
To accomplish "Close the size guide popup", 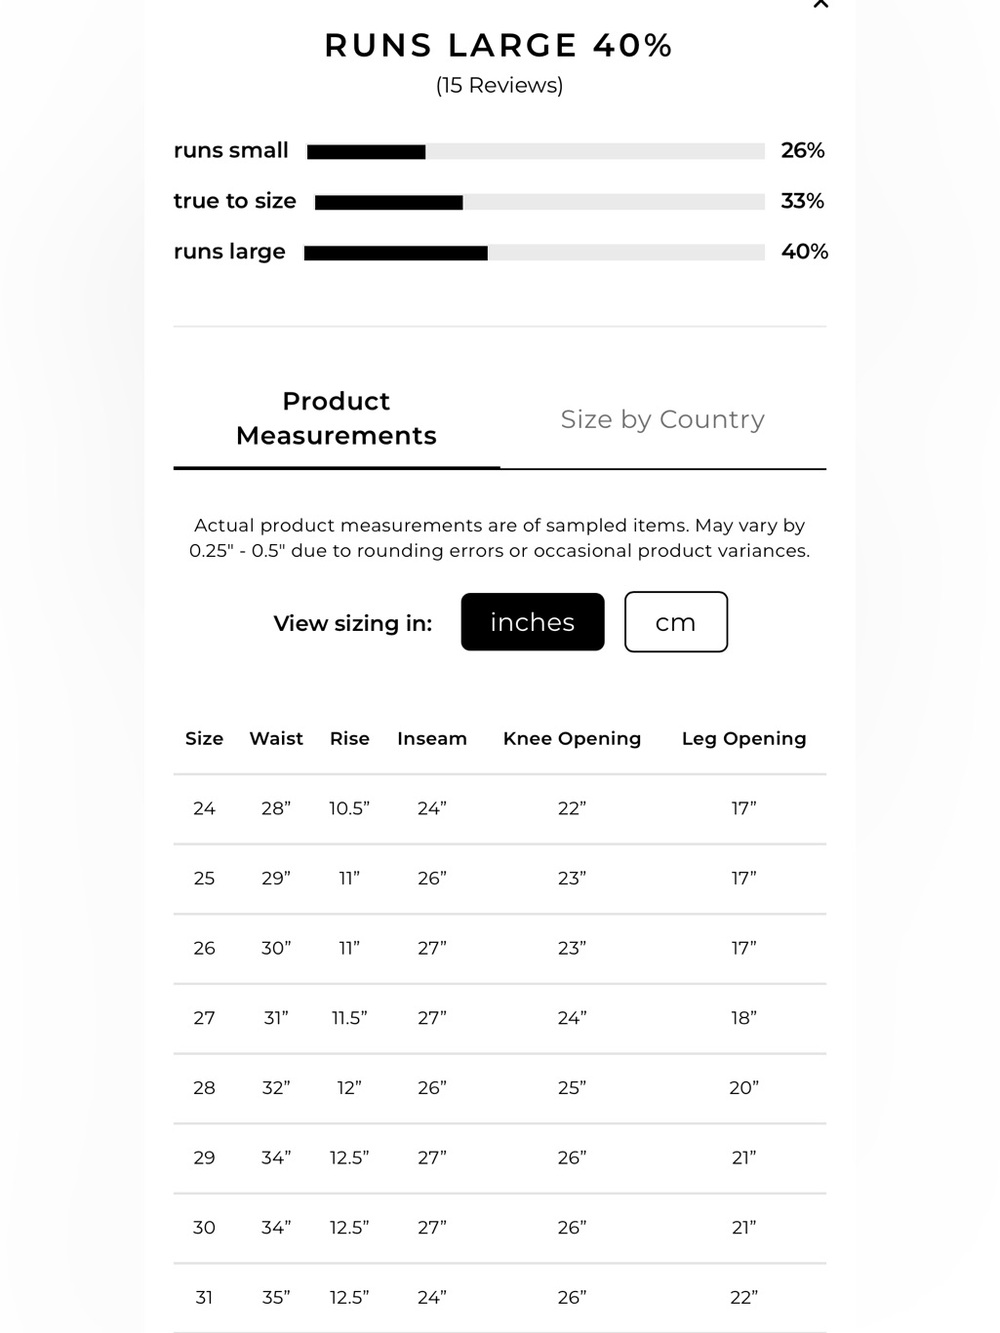I will coord(821,4).
